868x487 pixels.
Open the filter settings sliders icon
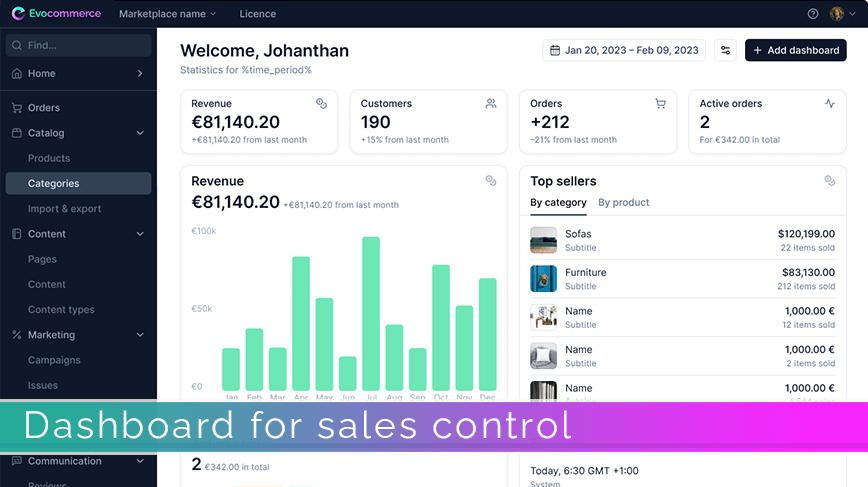click(x=725, y=50)
